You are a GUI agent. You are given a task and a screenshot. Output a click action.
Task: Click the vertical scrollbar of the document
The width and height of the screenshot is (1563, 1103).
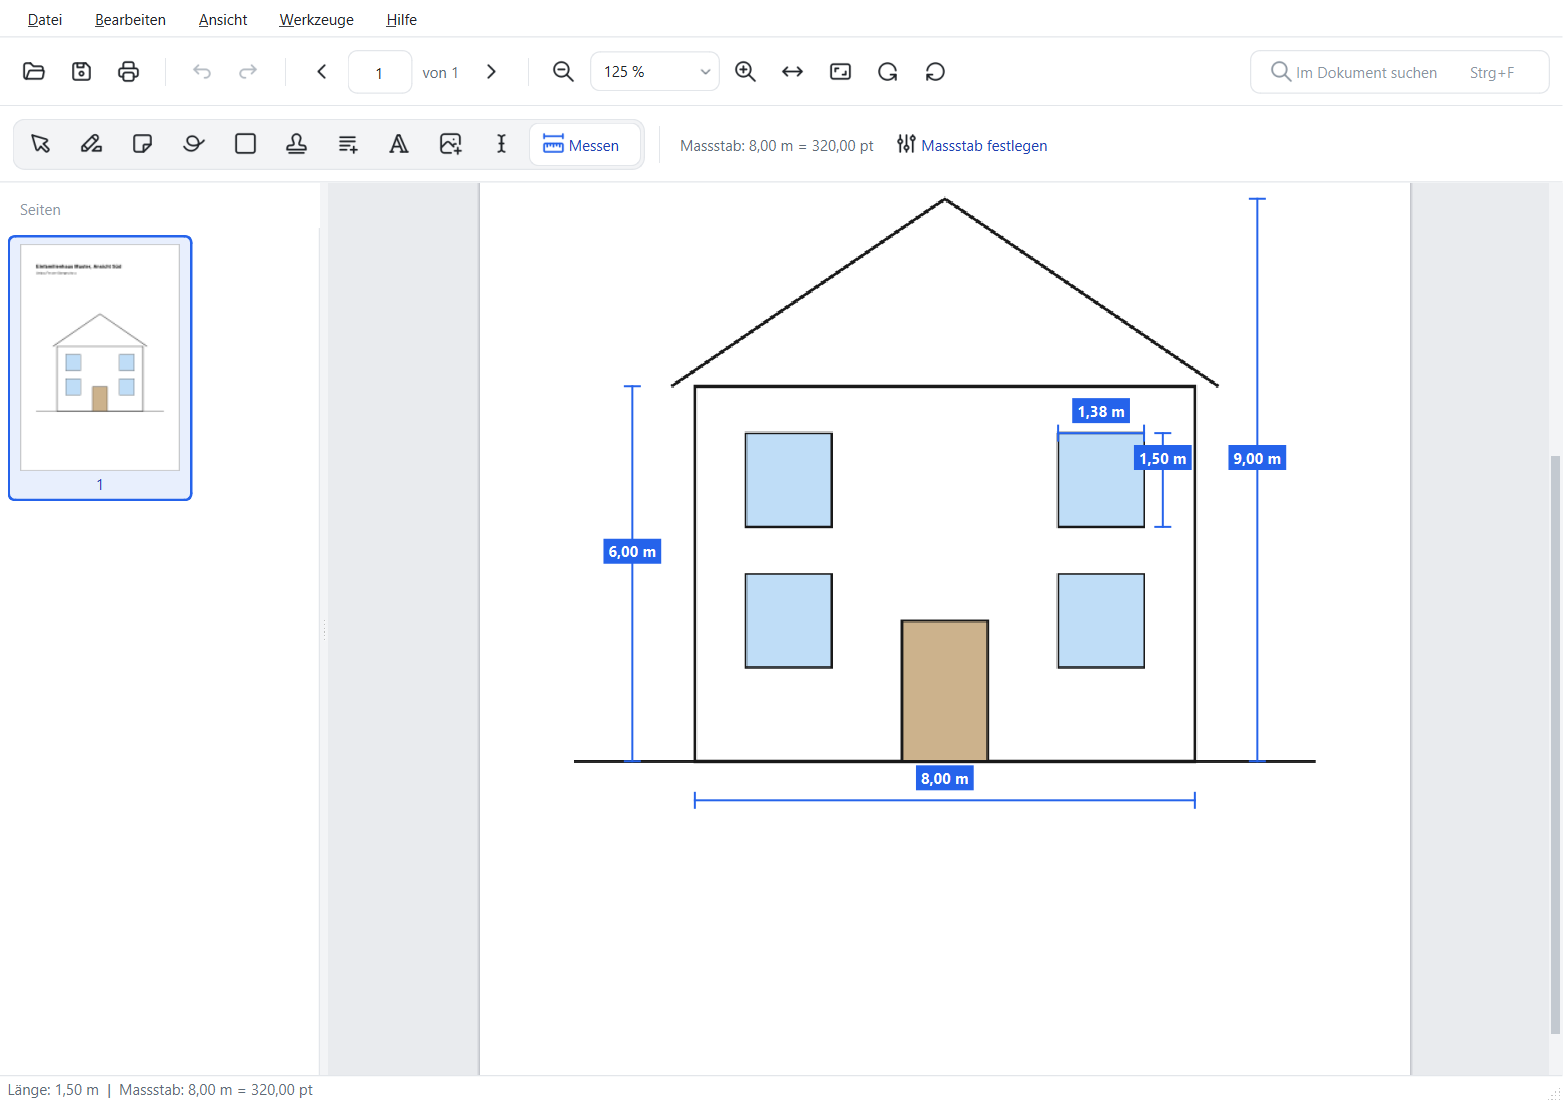click(x=1554, y=745)
